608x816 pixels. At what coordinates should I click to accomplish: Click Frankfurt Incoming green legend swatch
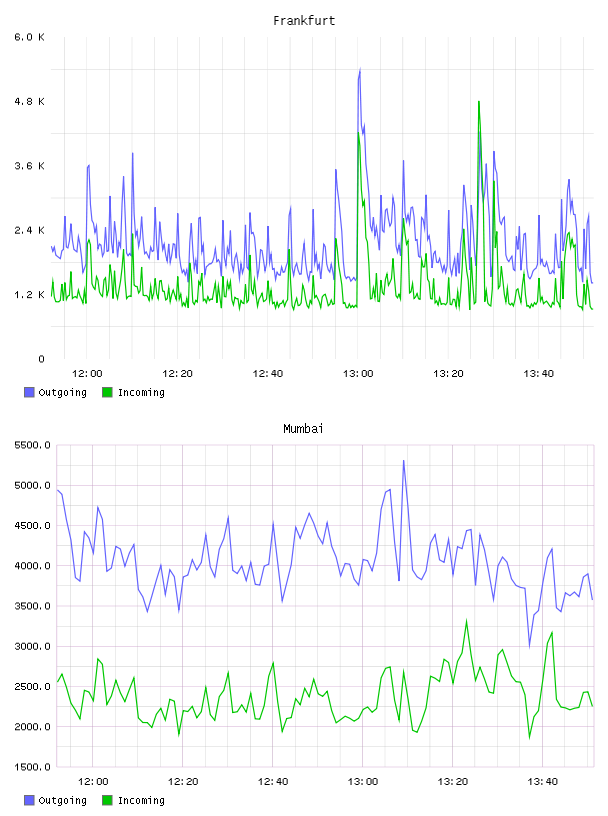[107, 392]
